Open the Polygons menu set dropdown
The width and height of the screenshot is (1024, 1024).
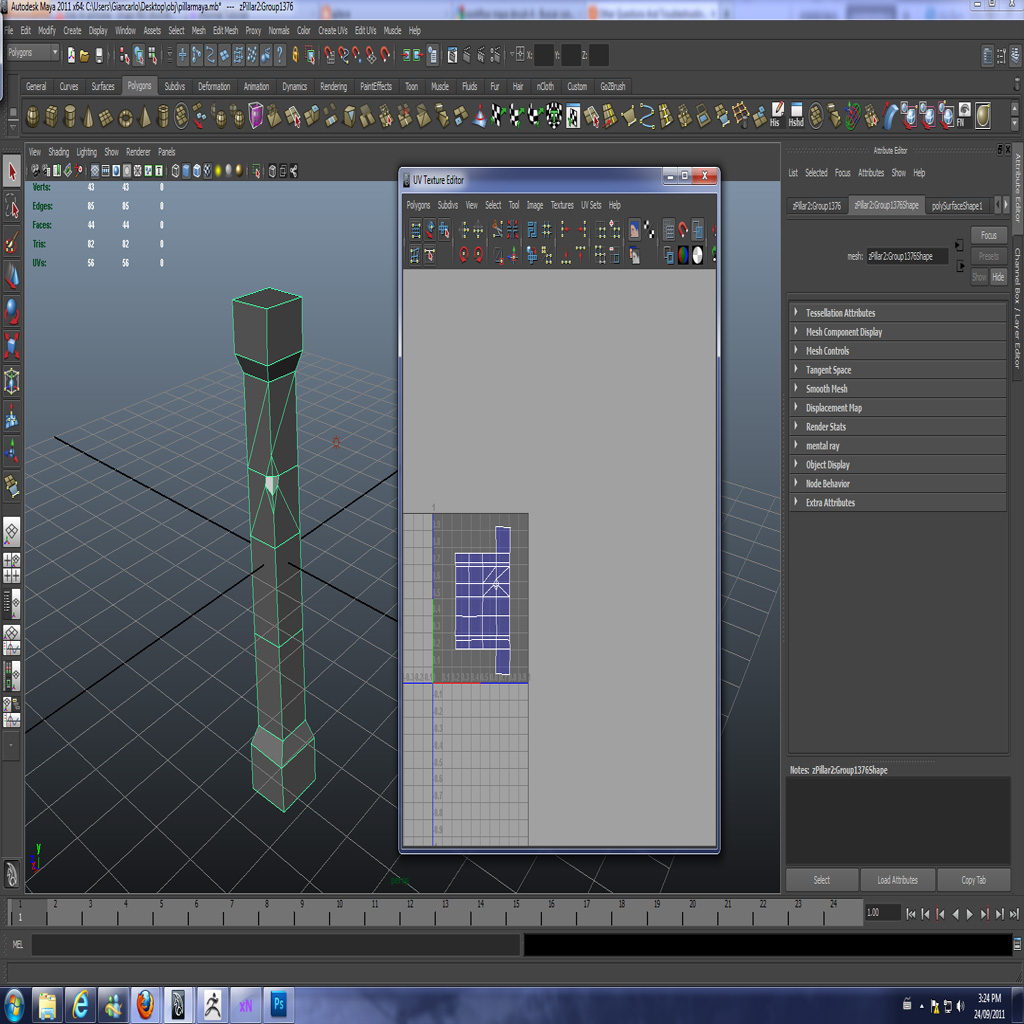click(x=33, y=53)
